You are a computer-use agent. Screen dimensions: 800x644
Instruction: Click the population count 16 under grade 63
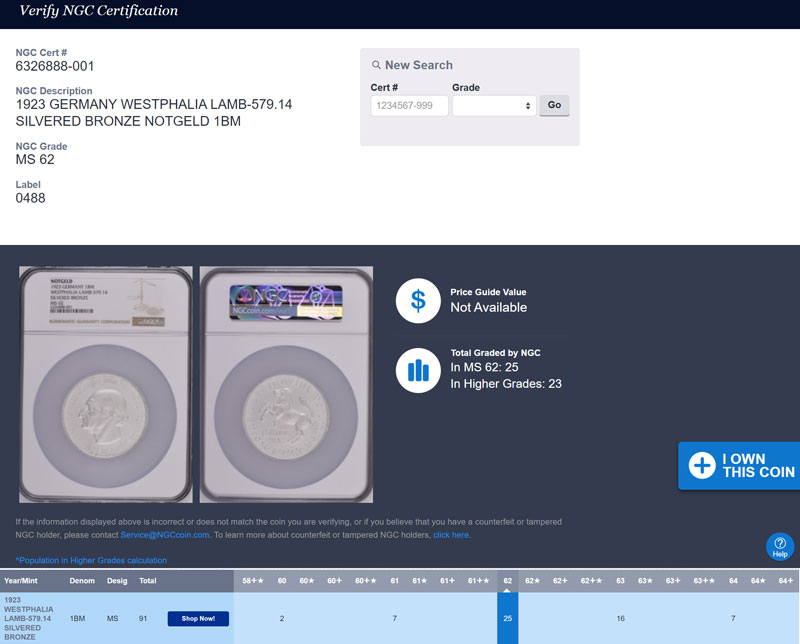[x=620, y=619]
